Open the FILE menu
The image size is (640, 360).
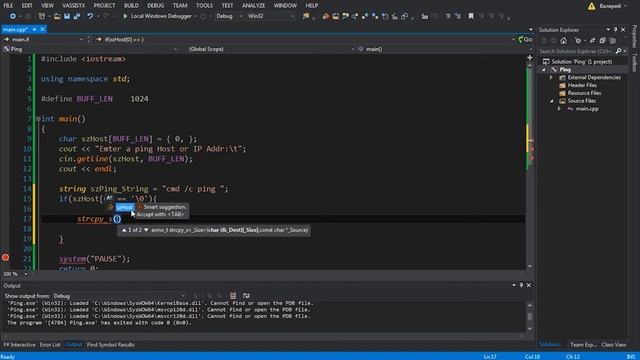point(8,6)
